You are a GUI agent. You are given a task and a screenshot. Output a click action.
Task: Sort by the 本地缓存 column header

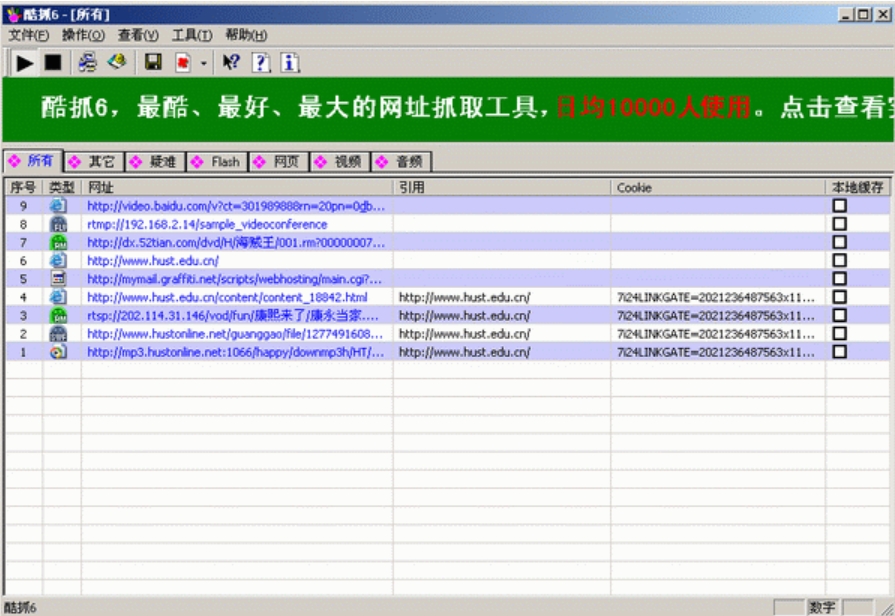[858, 187]
